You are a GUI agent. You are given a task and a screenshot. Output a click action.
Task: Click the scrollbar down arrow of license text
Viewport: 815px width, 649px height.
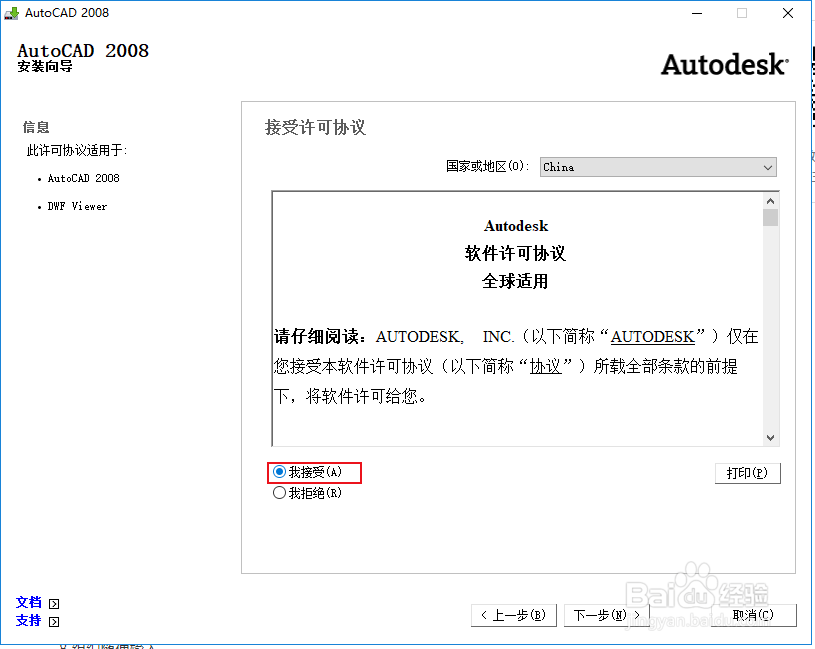(771, 437)
